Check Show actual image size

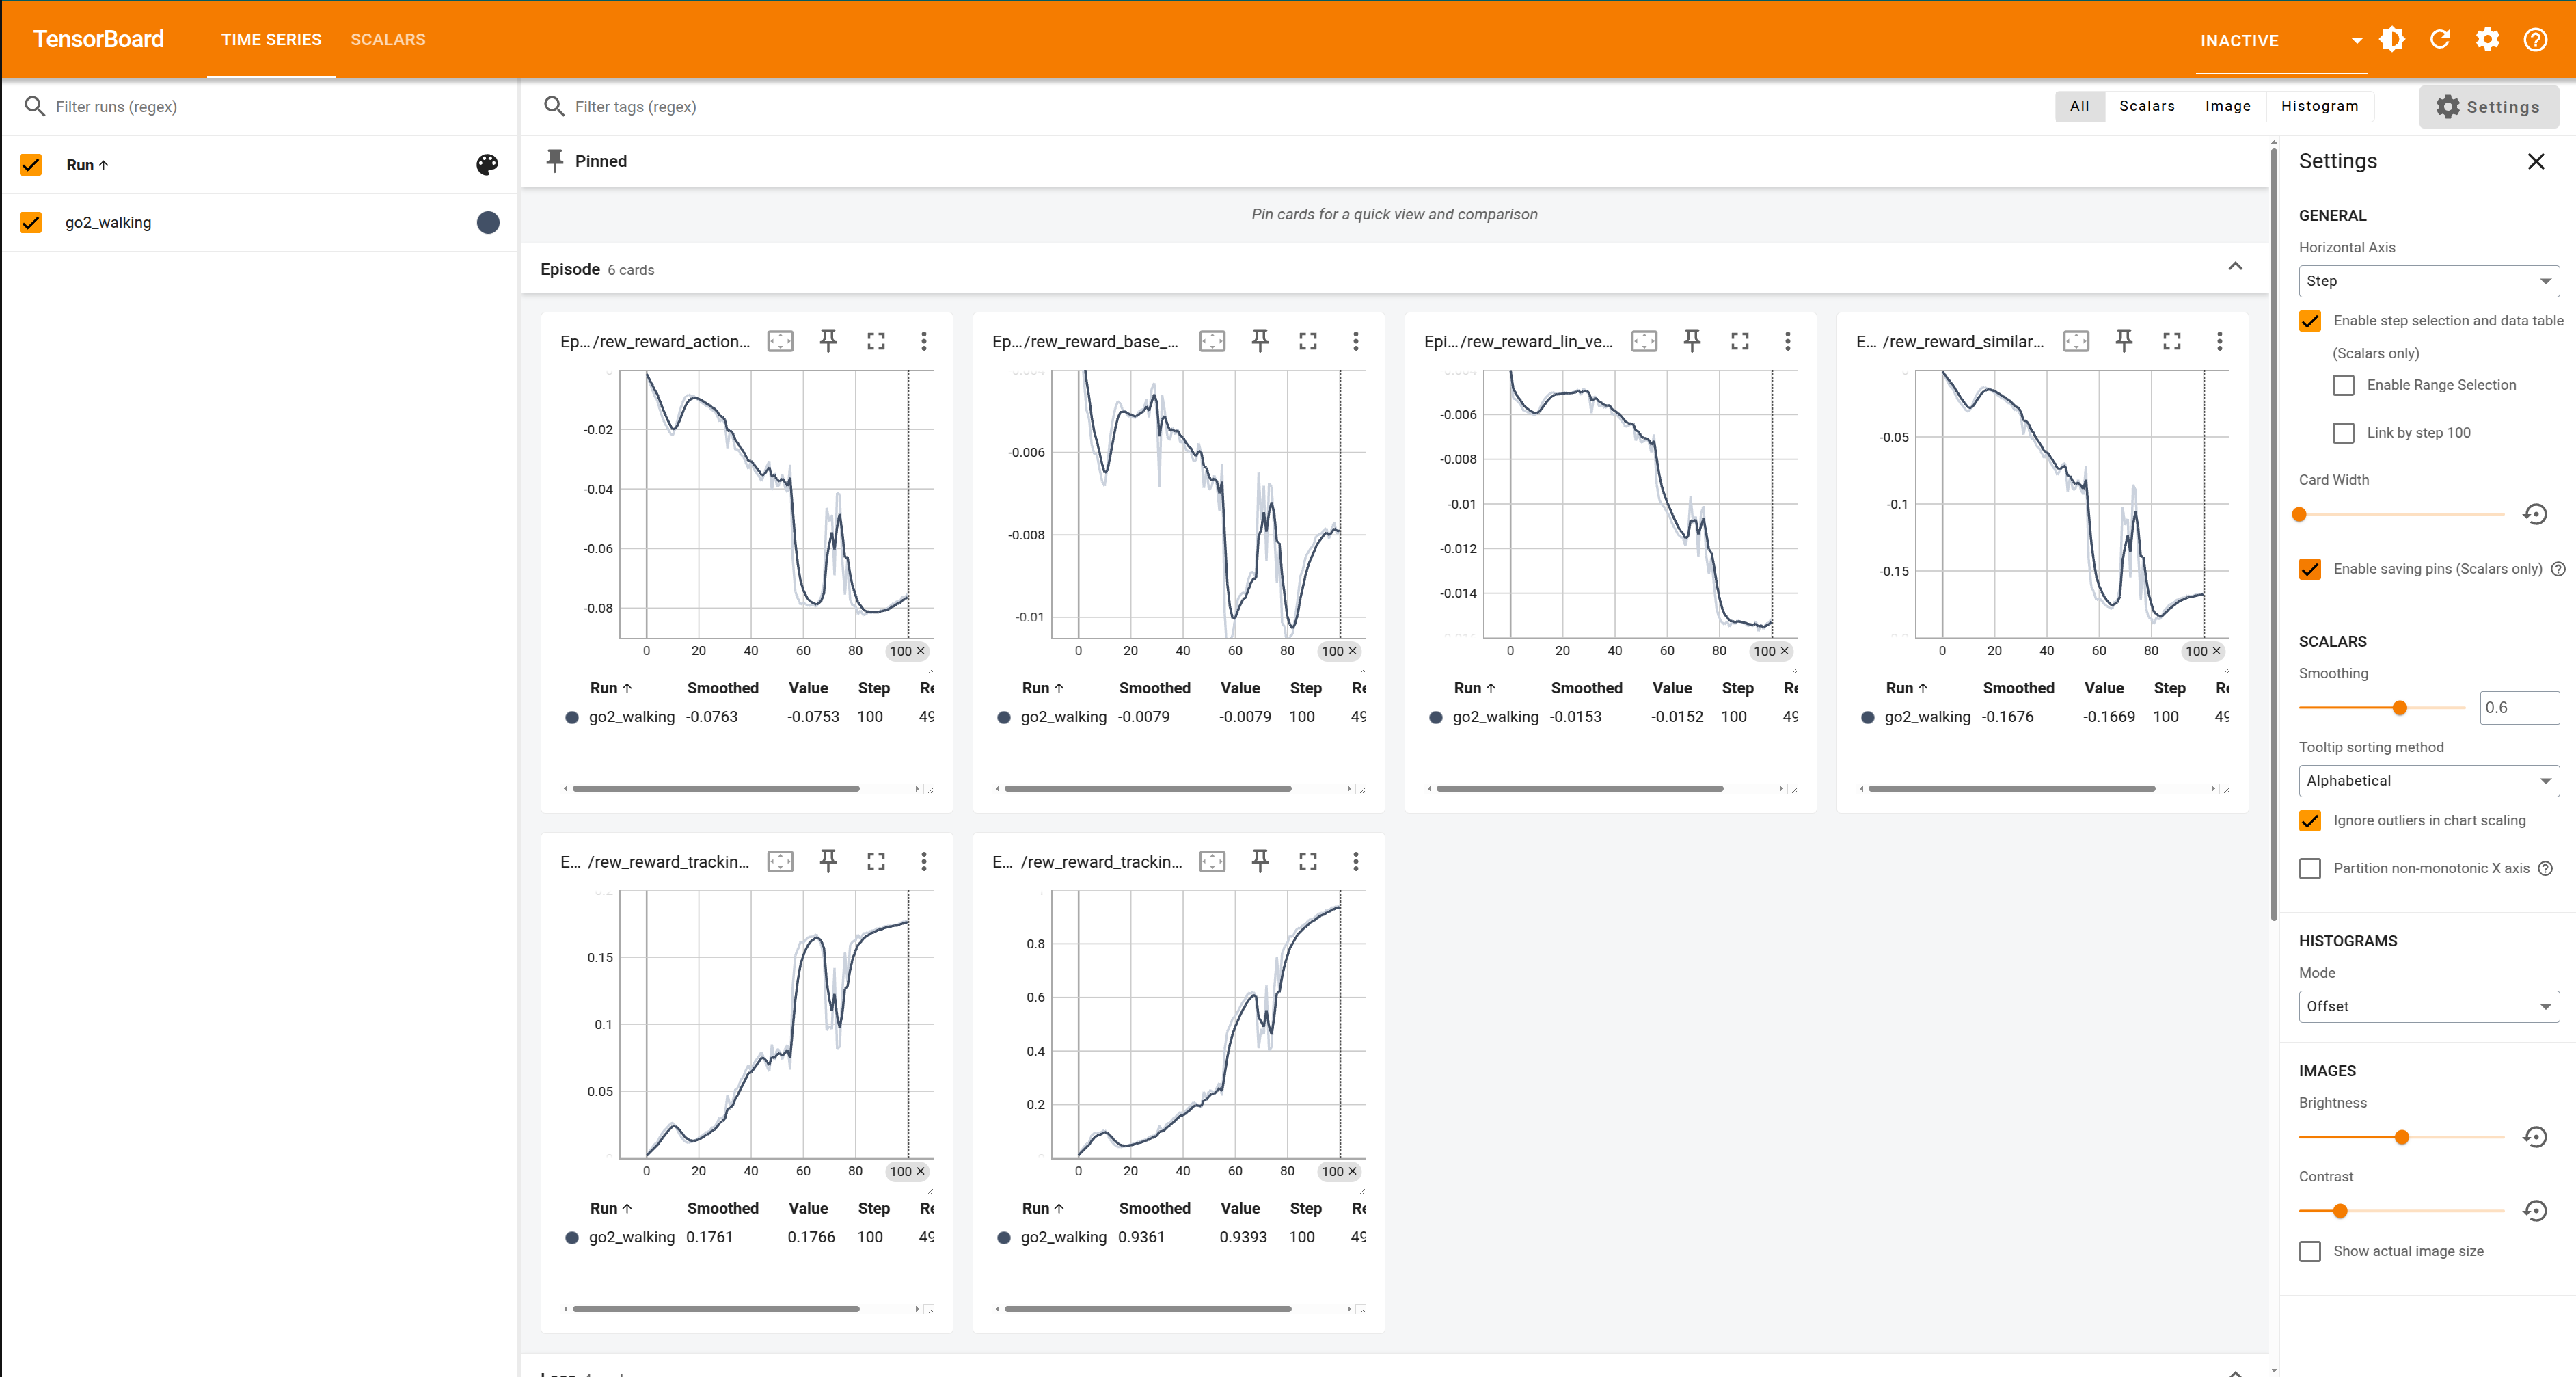(2310, 1252)
